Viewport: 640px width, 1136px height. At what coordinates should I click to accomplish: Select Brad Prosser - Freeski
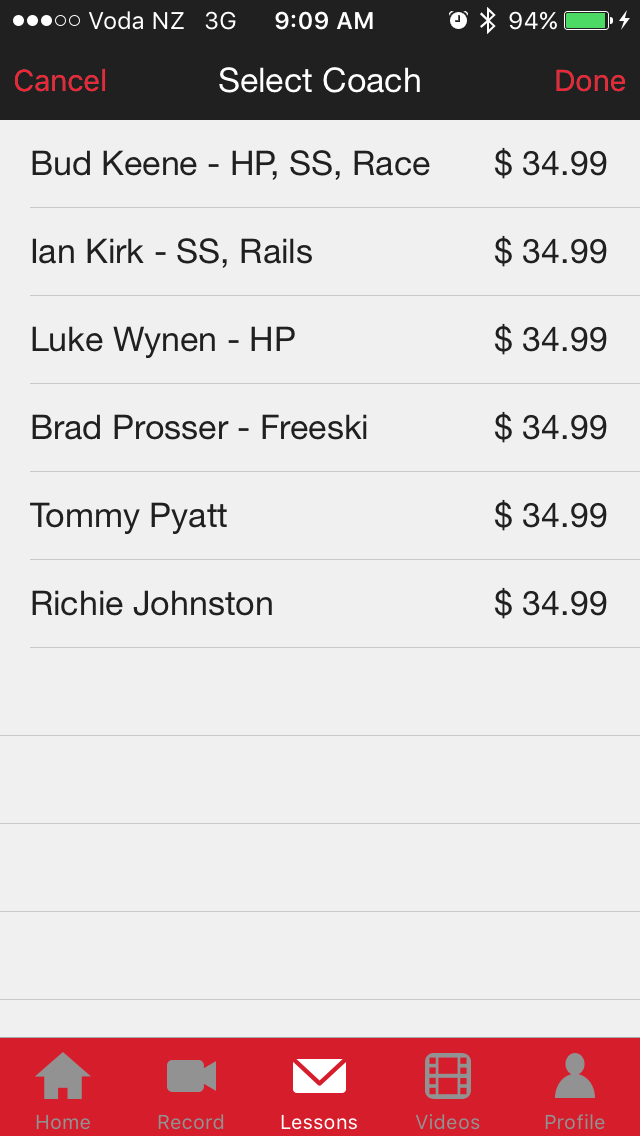click(x=199, y=428)
